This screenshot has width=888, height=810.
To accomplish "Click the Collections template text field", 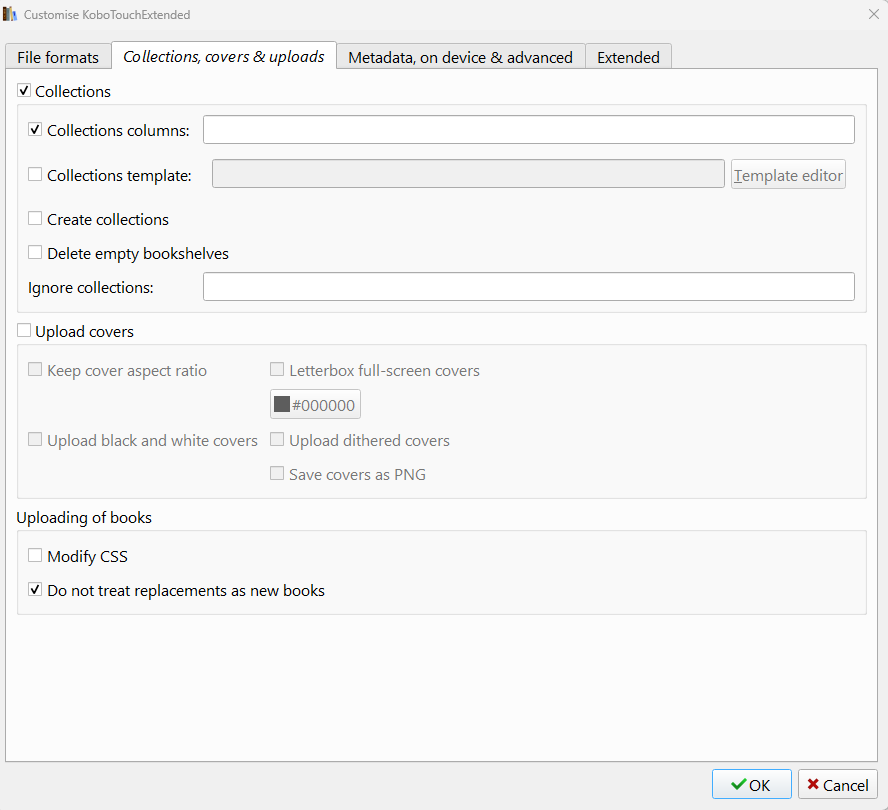I will [x=468, y=173].
